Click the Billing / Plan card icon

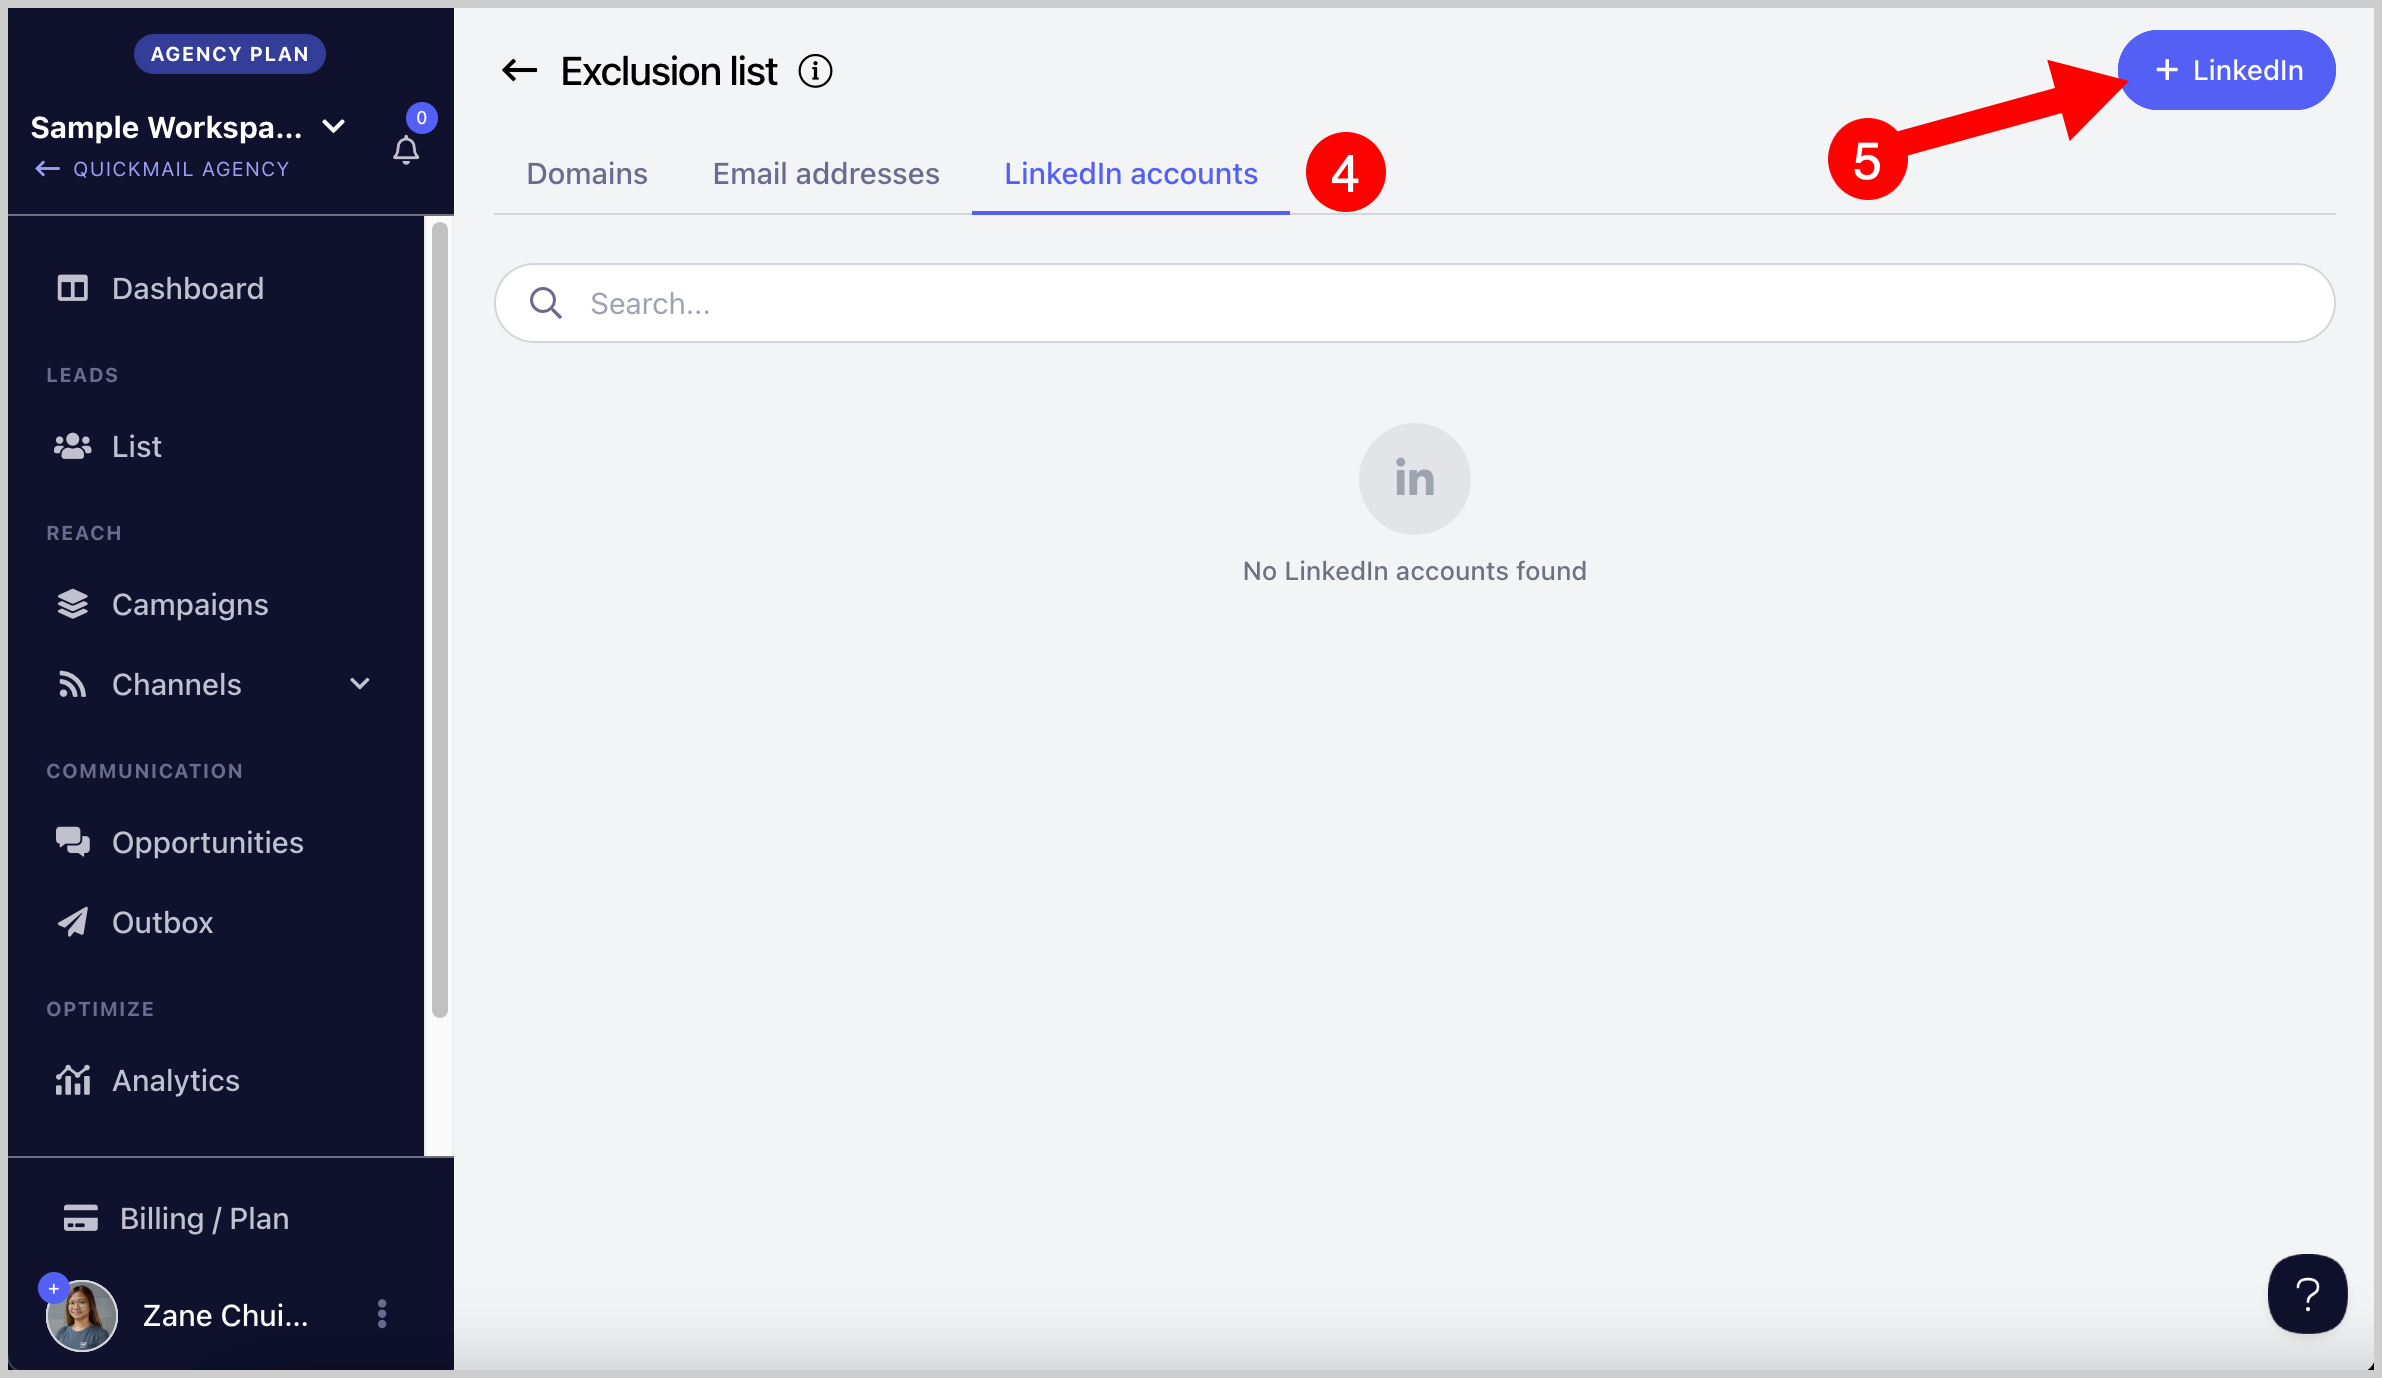(x=80, y=1218)
